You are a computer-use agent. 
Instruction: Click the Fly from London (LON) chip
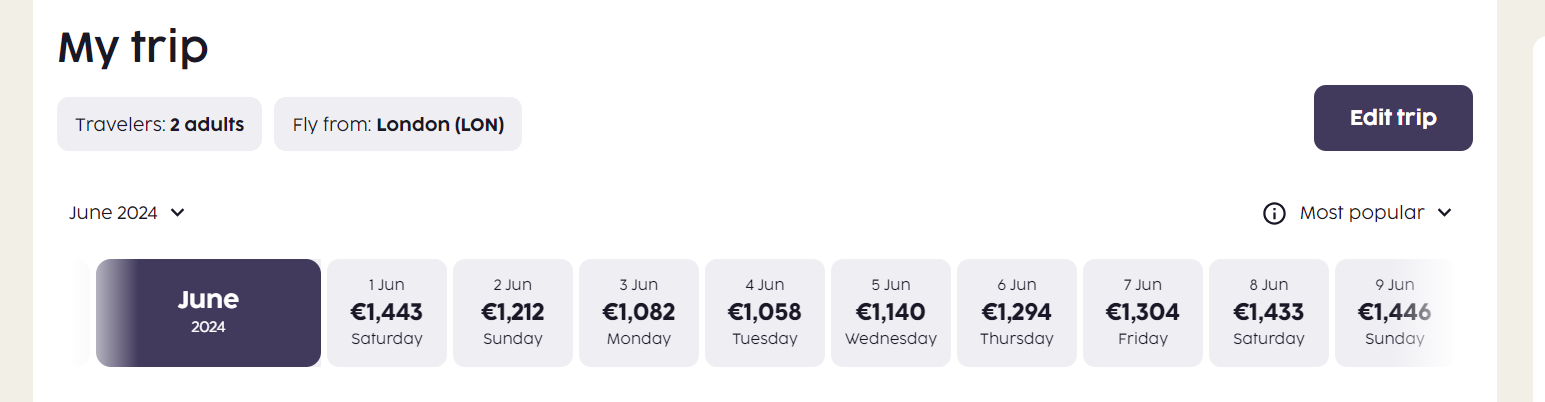pyautogui.click(x=398, y=124)
